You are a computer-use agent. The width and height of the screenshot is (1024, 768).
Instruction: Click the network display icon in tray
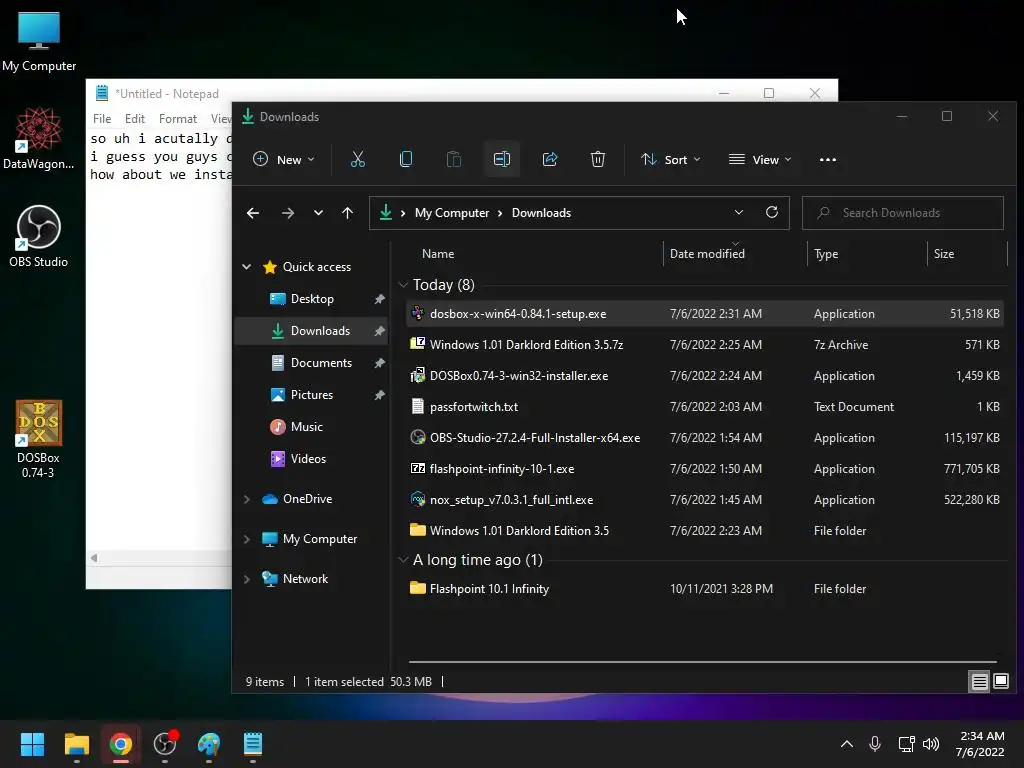906,744
